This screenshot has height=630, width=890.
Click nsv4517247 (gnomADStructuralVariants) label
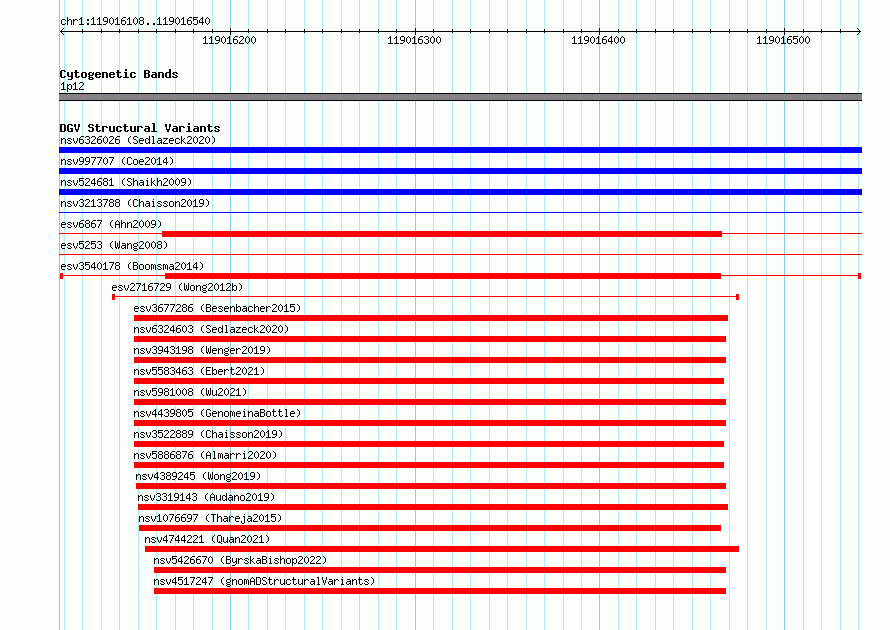click(265, 581)
